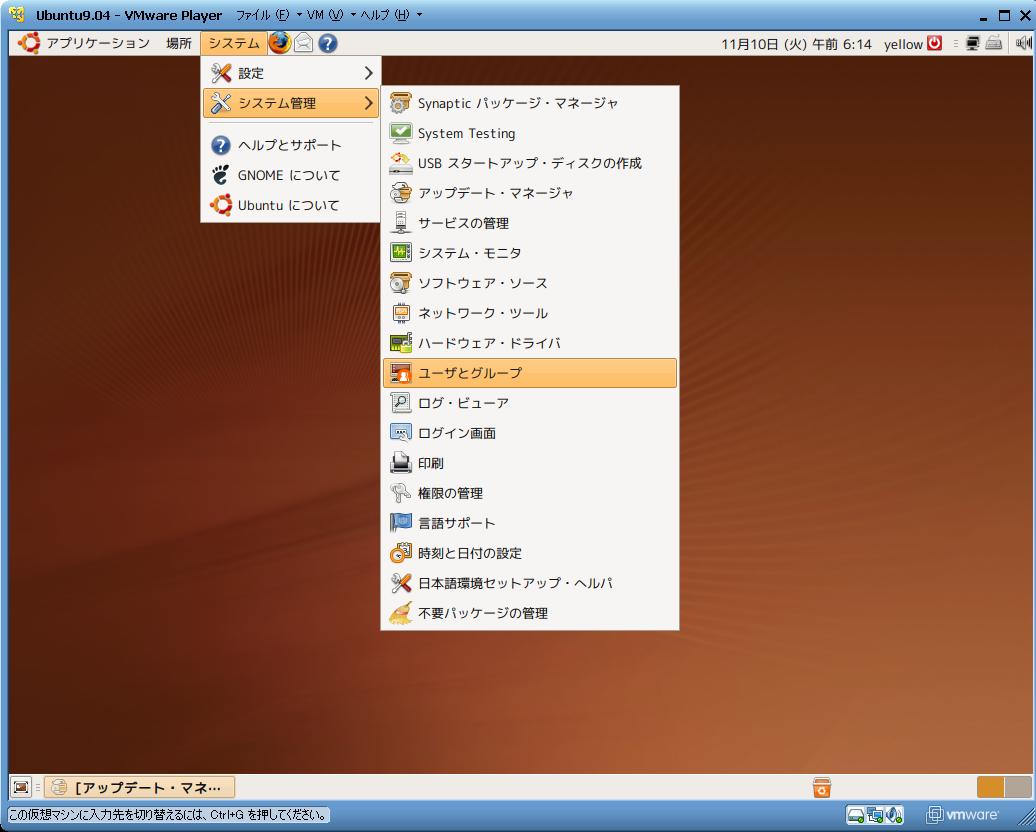
Task: Click the vmware logo in status bar
Action: [963, 815]
